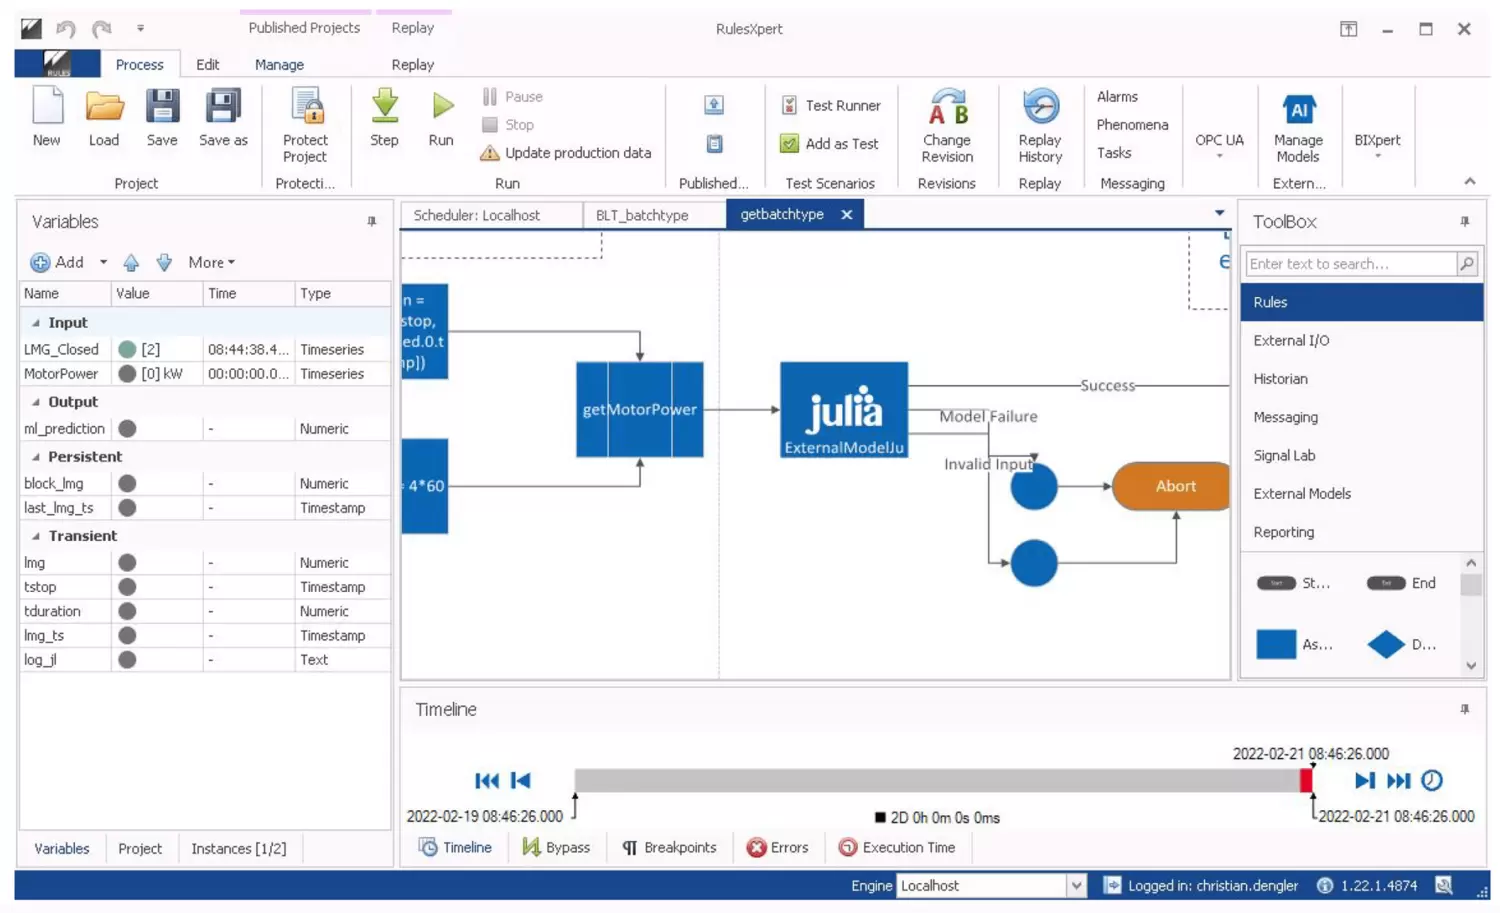The width and height of the screenshot is (1500, 913).
Task: Select External Models toolbox category
Action: (x=1361, y=494)
